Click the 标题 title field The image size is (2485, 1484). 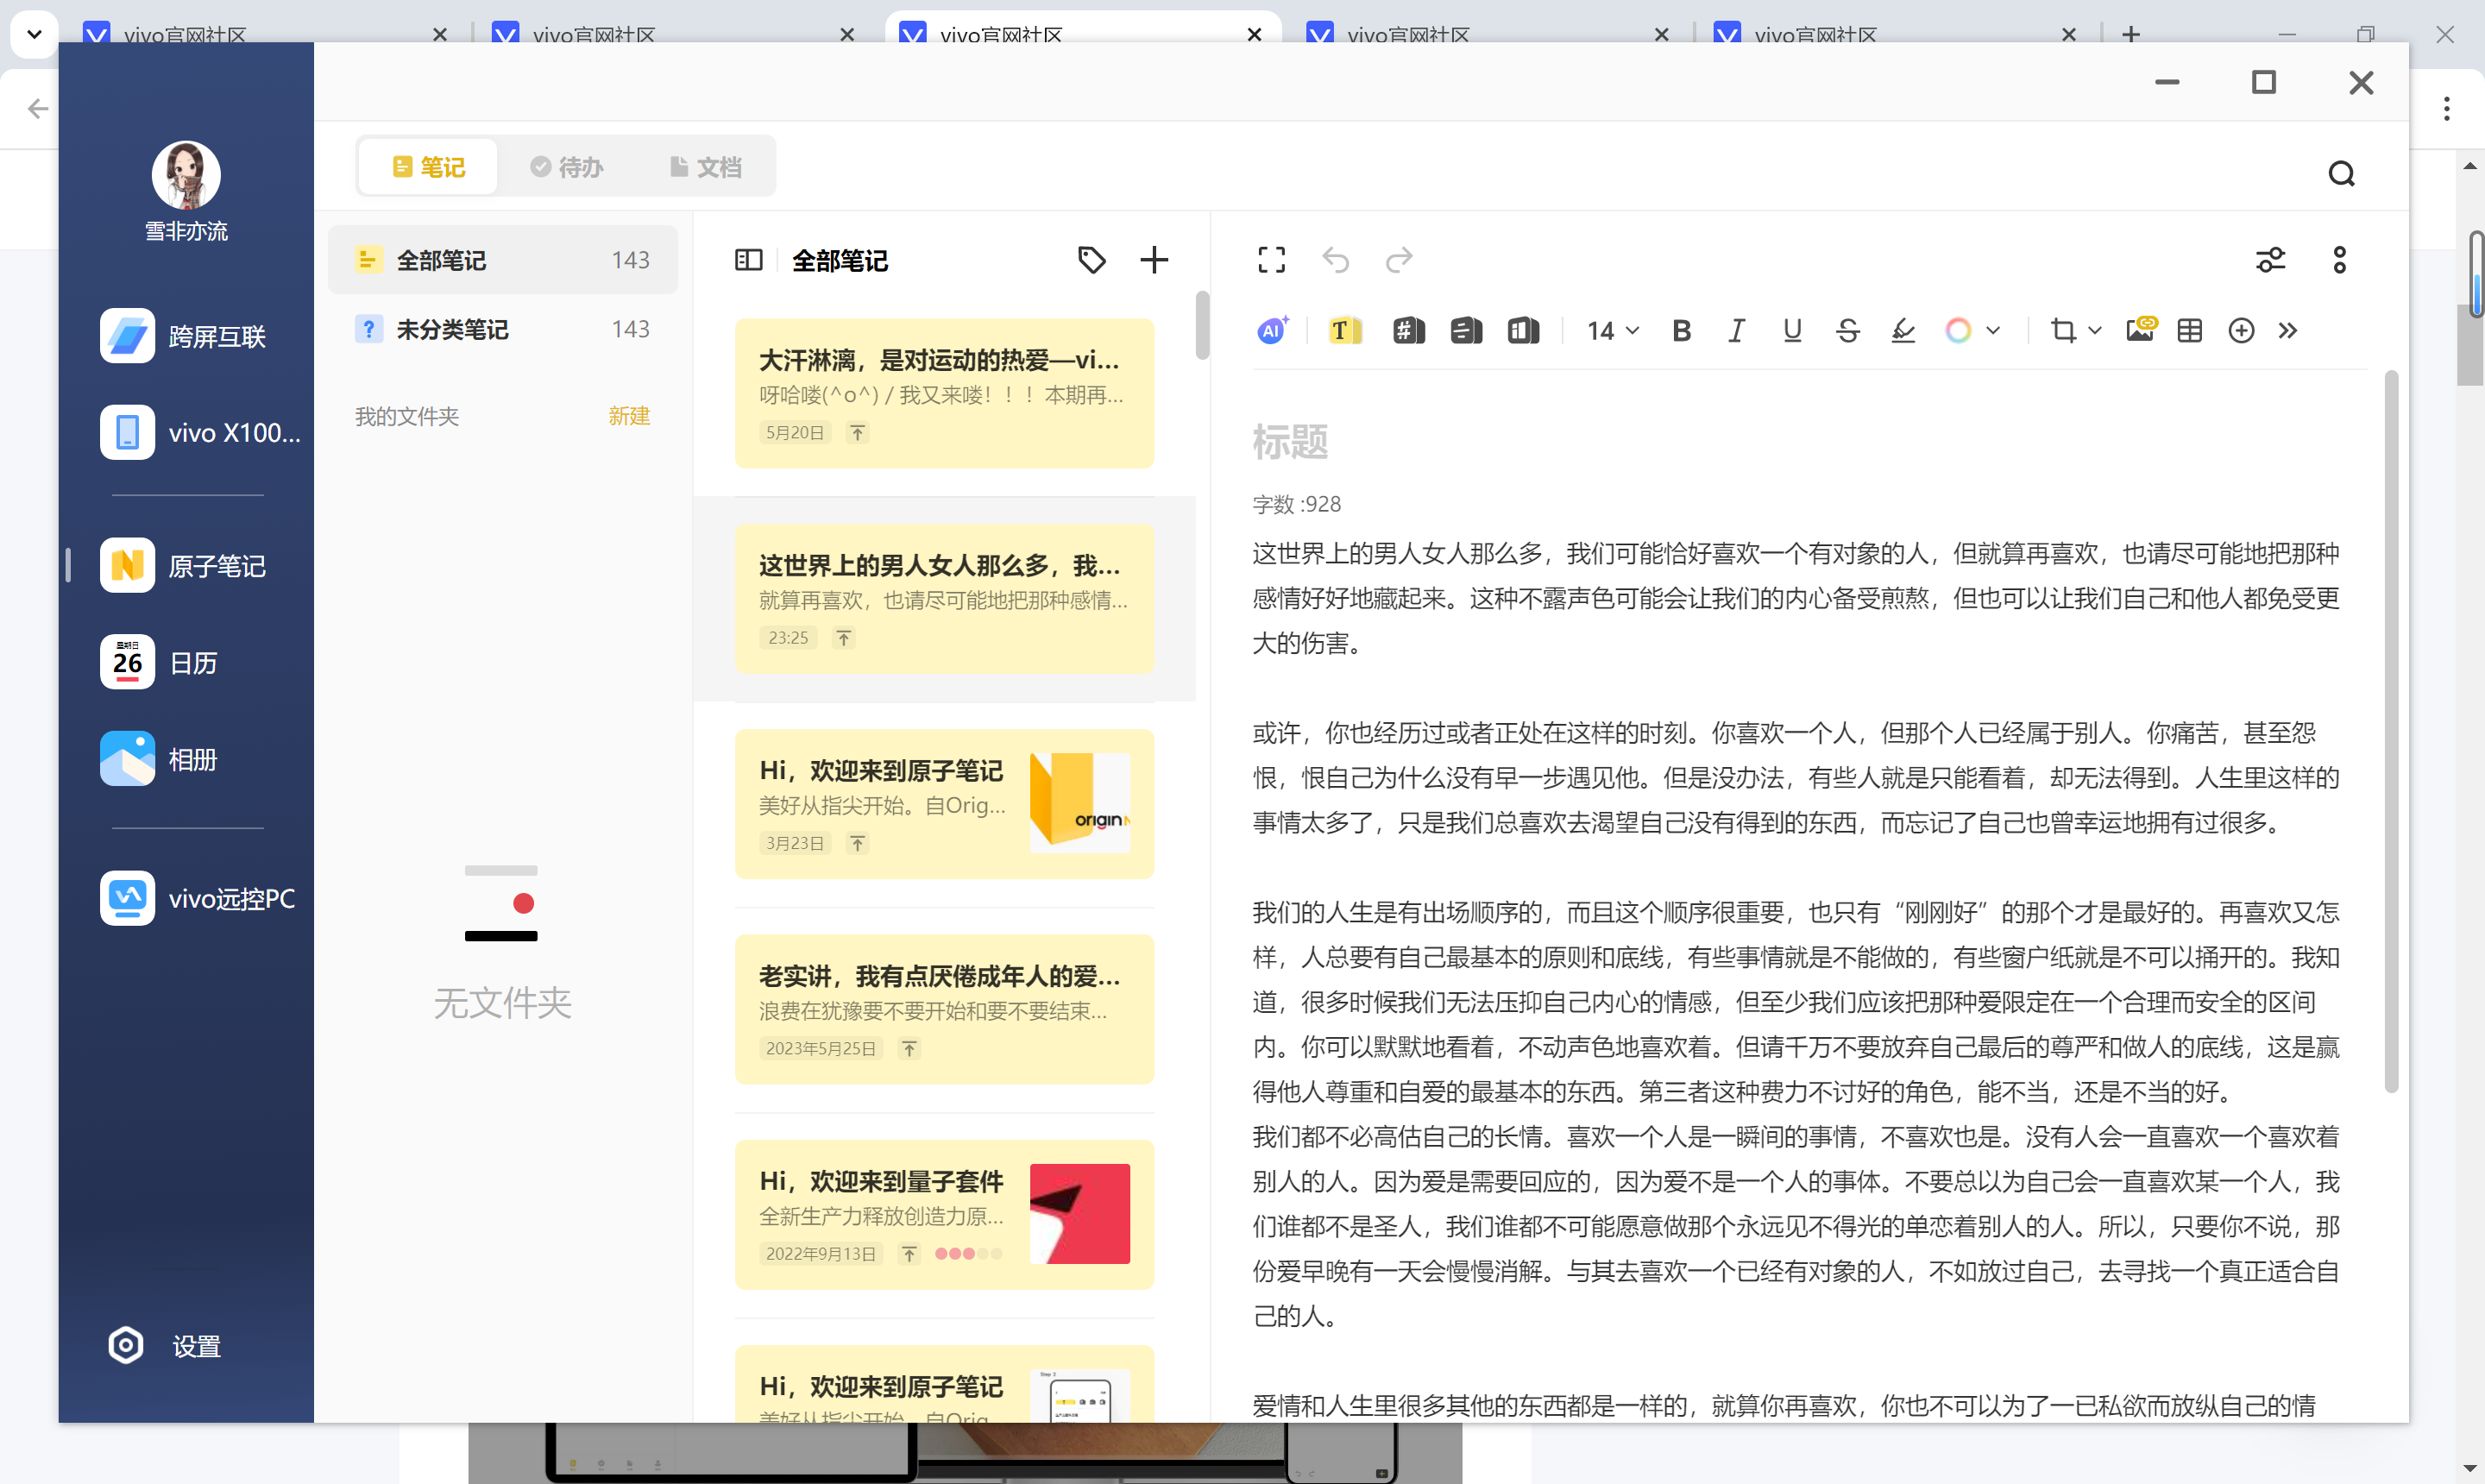[1291, 441]
